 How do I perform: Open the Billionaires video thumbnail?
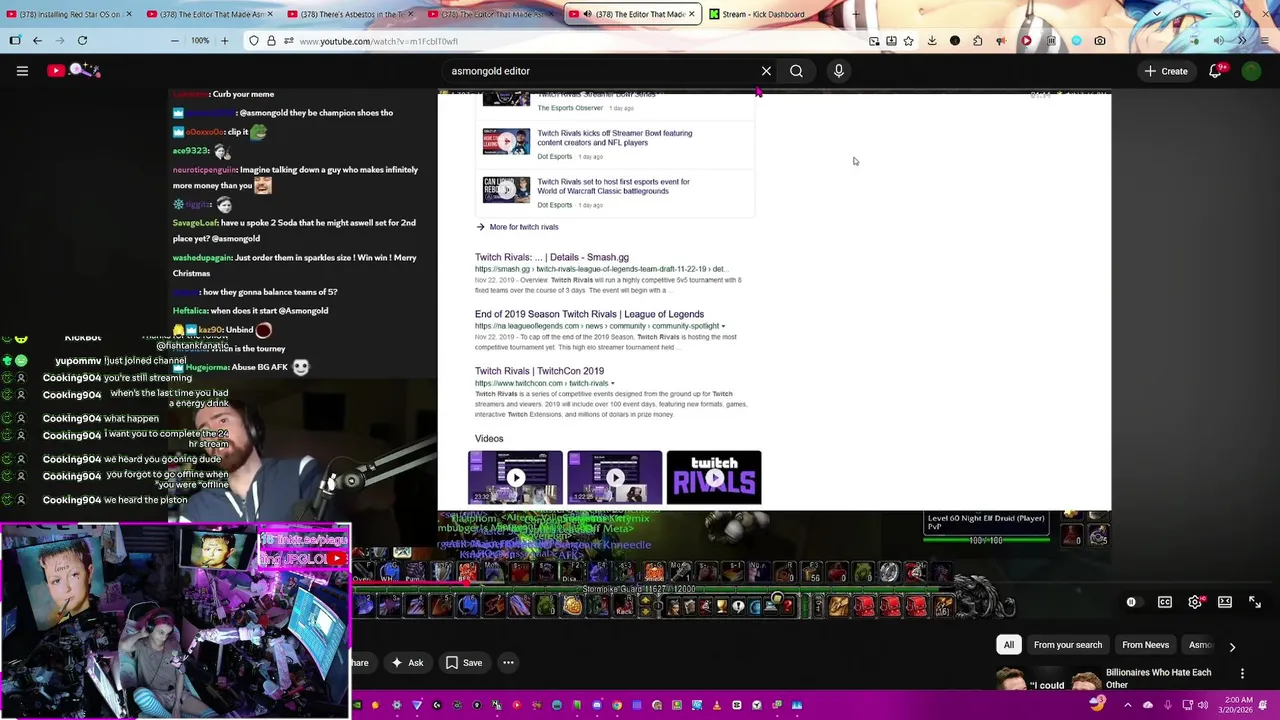pyautogui.click(x=1047, y=680)
